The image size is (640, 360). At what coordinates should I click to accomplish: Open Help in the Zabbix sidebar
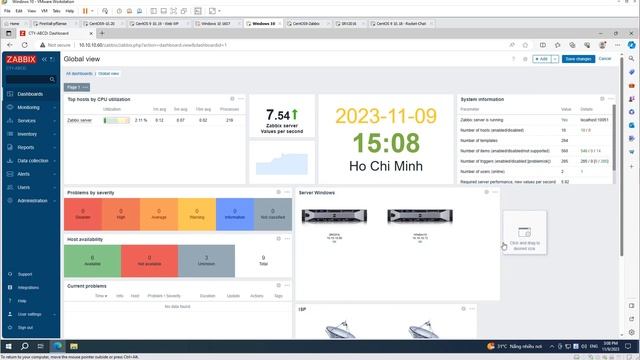click(22, 301)
